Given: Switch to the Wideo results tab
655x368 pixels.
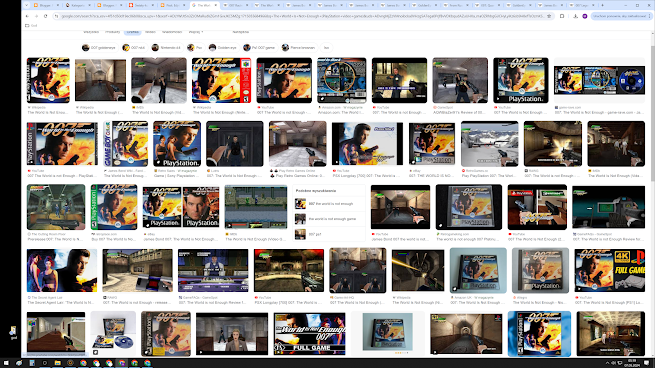Looking at the screenshot, I should click(x=150, y=32).
